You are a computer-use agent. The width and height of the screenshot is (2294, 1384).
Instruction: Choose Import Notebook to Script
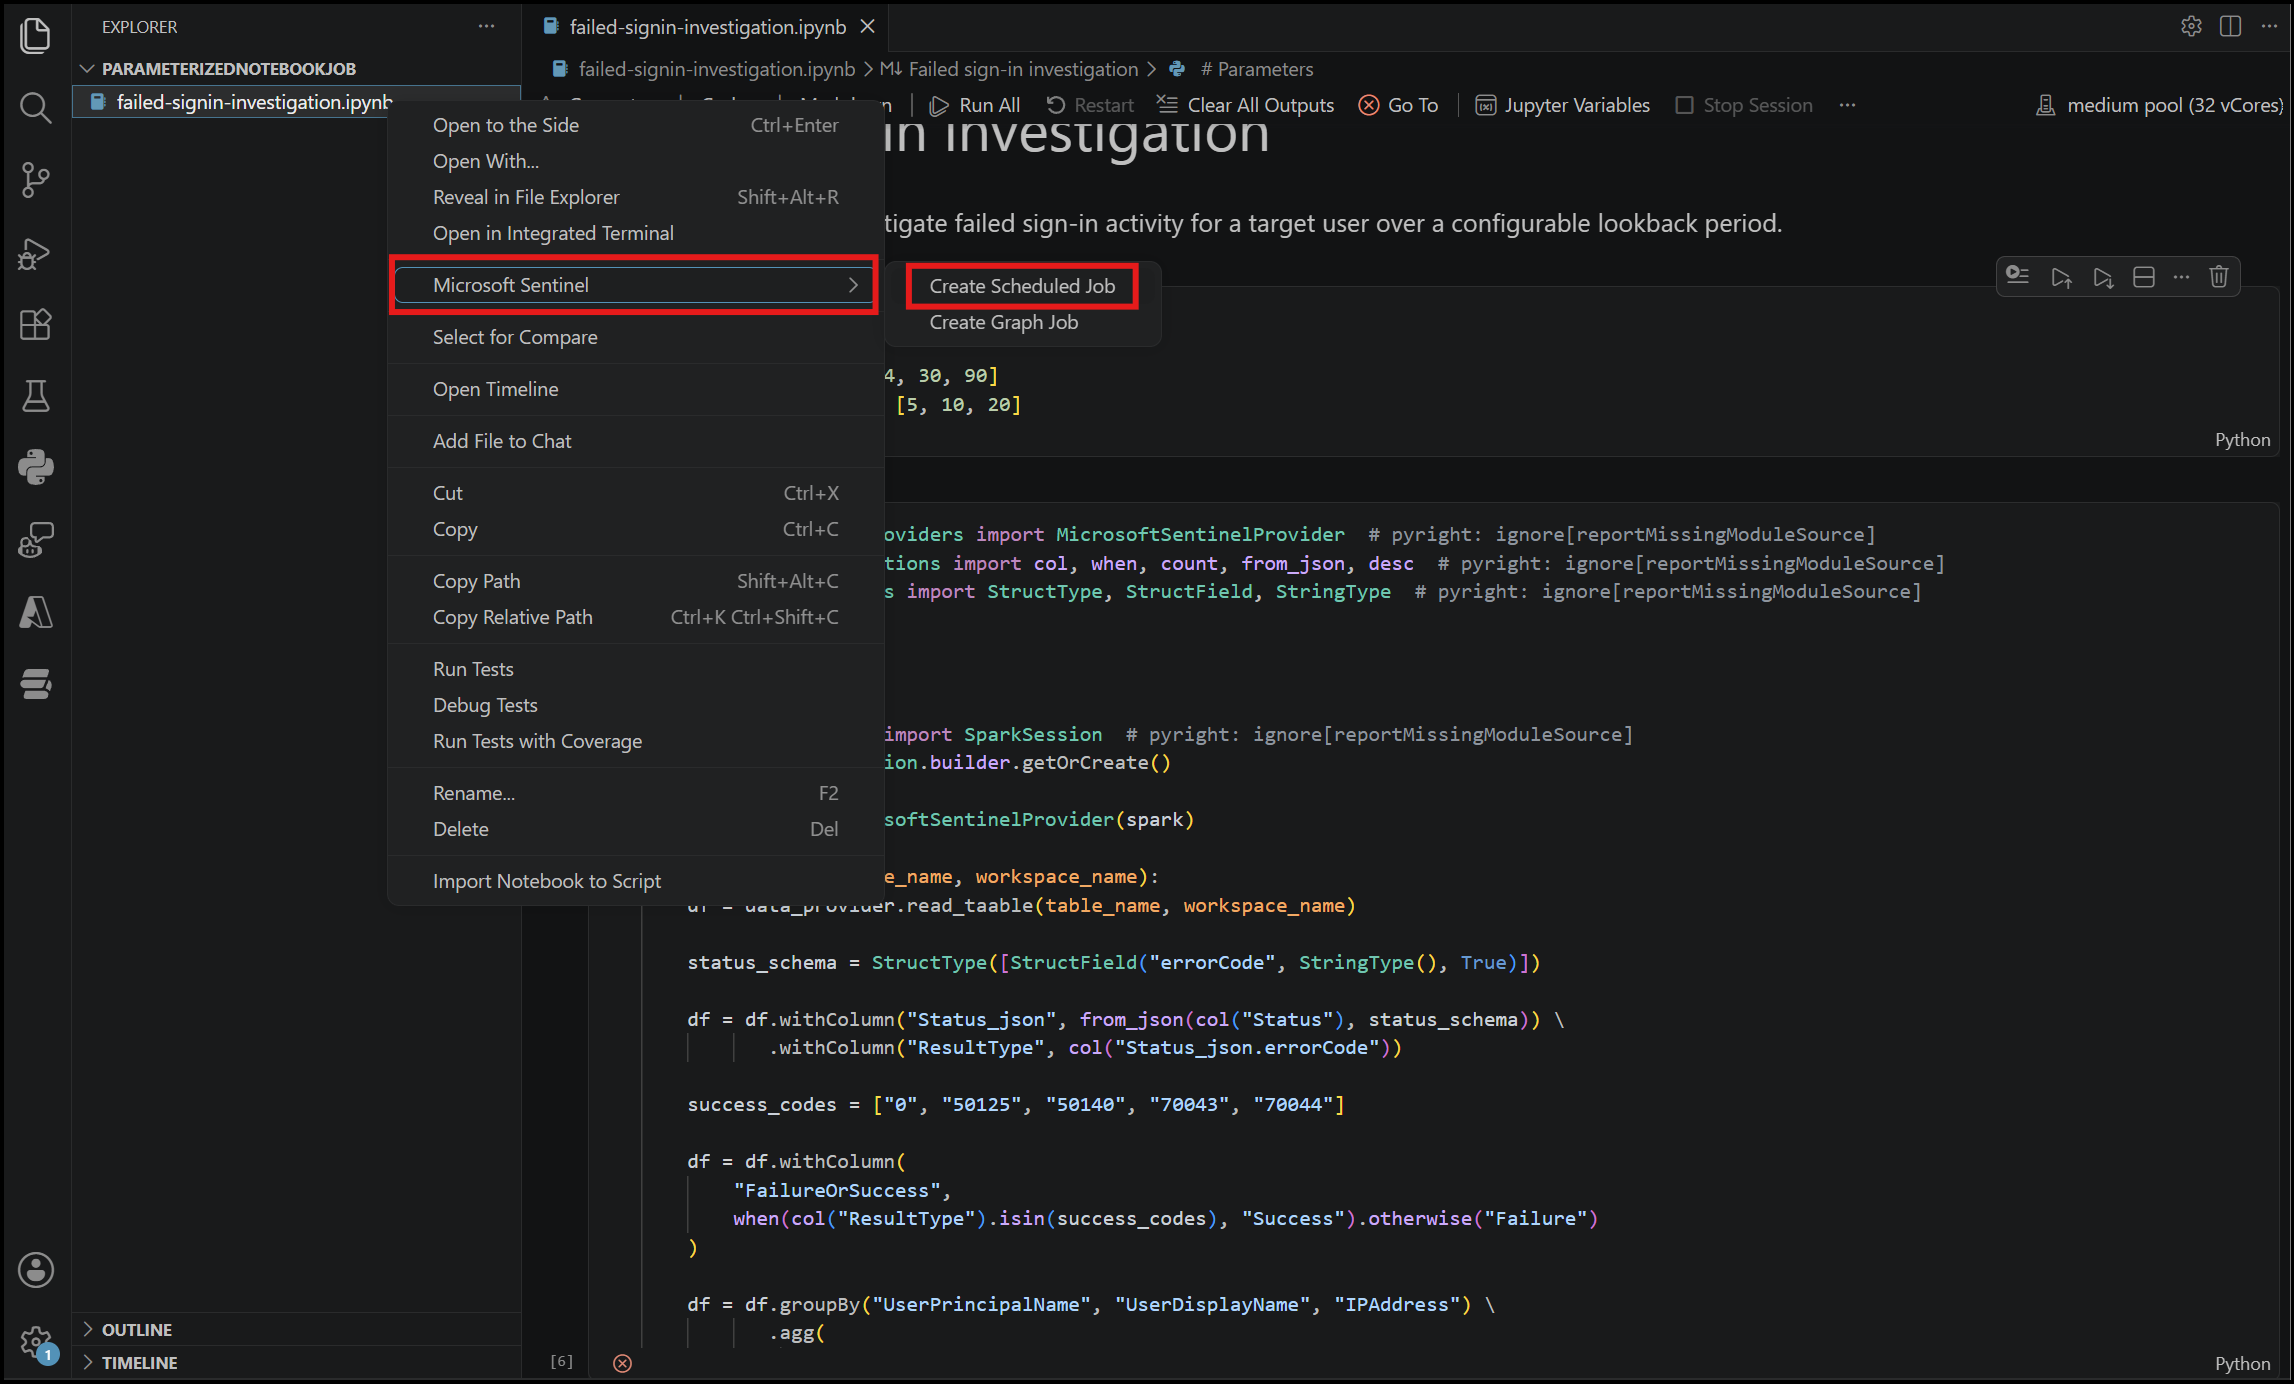tap(635, 881)
